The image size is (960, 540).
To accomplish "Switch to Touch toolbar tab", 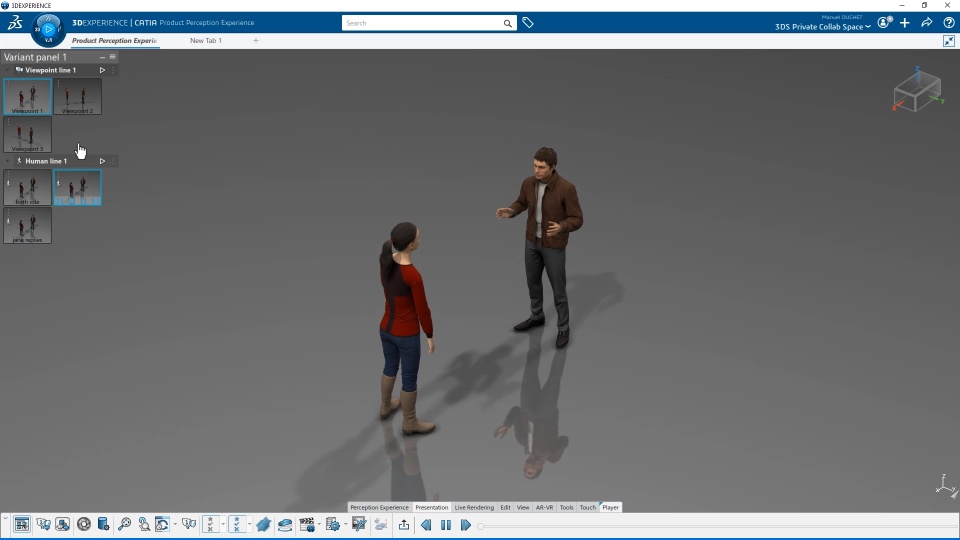I will pyautogui.click(x=588, y=508).
